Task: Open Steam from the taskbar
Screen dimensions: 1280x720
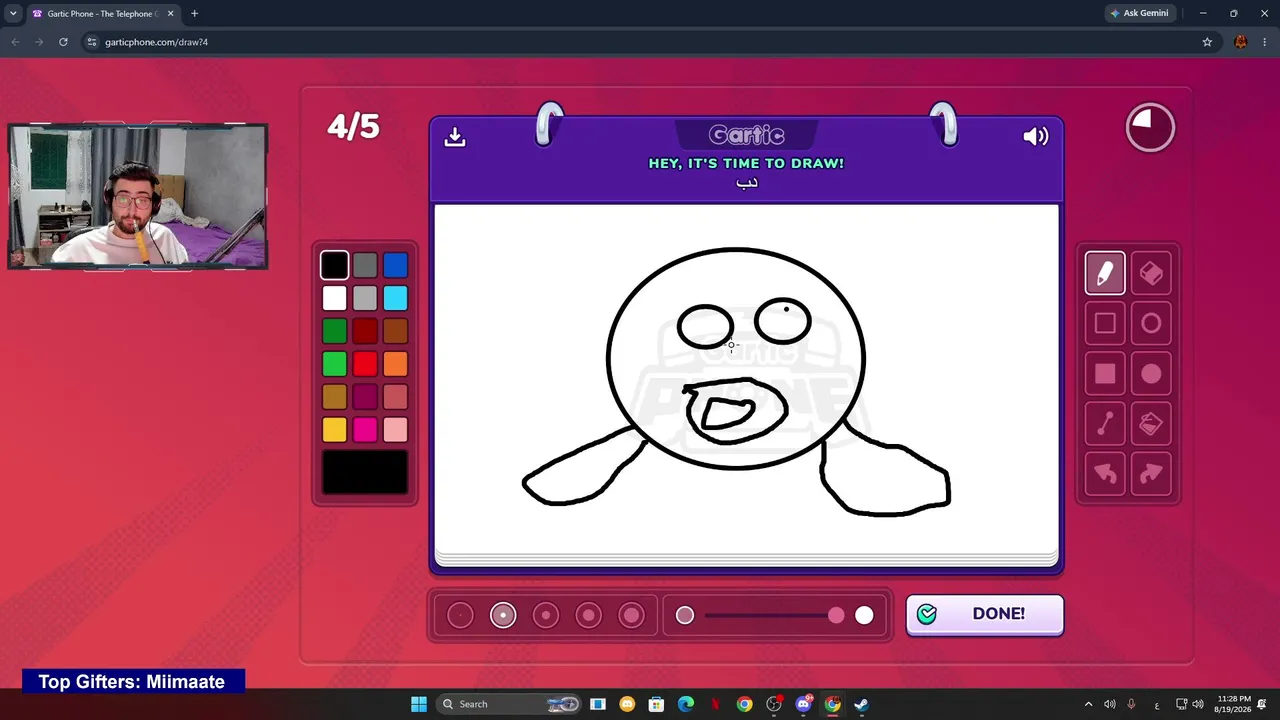Action: 861,704
